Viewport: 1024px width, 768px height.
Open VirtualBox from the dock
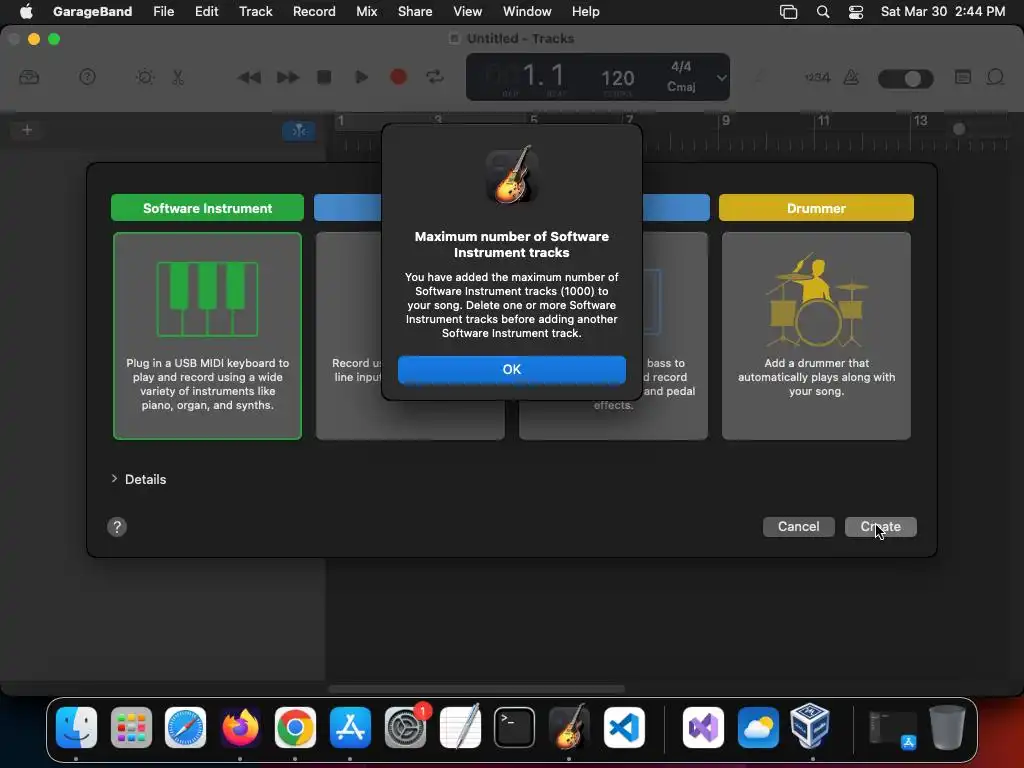(x=810, y=727)
